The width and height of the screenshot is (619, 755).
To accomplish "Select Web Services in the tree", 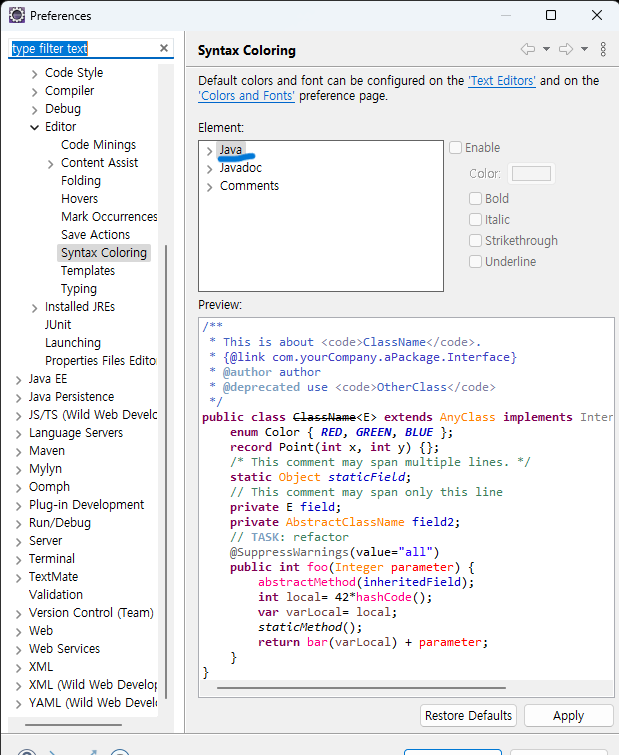I will tap(64, 649).
